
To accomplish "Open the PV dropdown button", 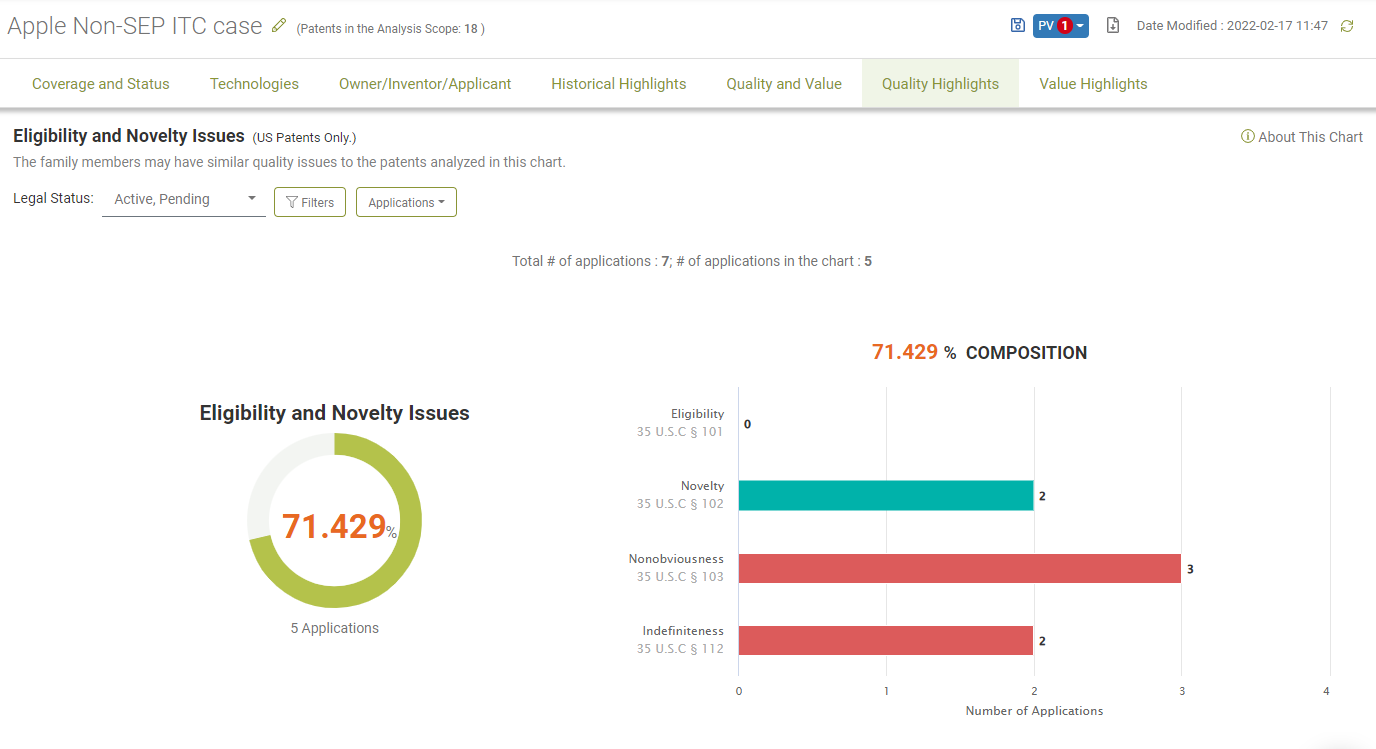I will tap(1060, 26).
